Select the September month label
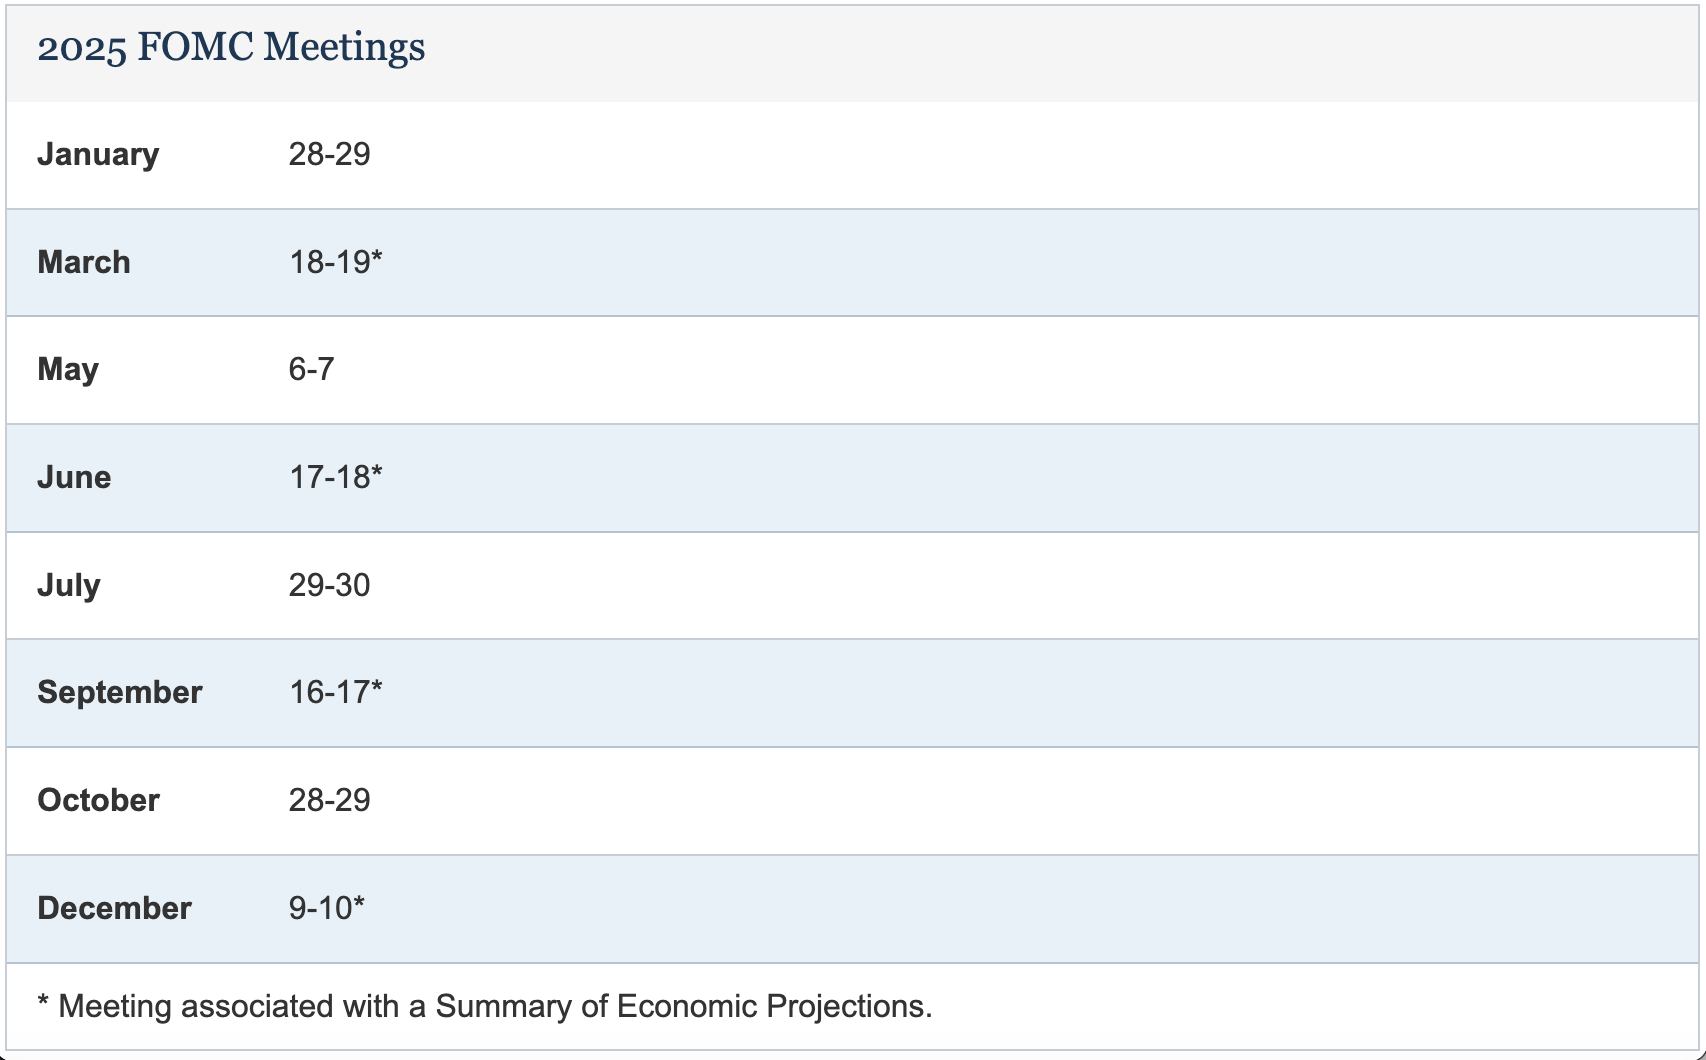This screenshot has width=1706, height=1060. point(120,692)
